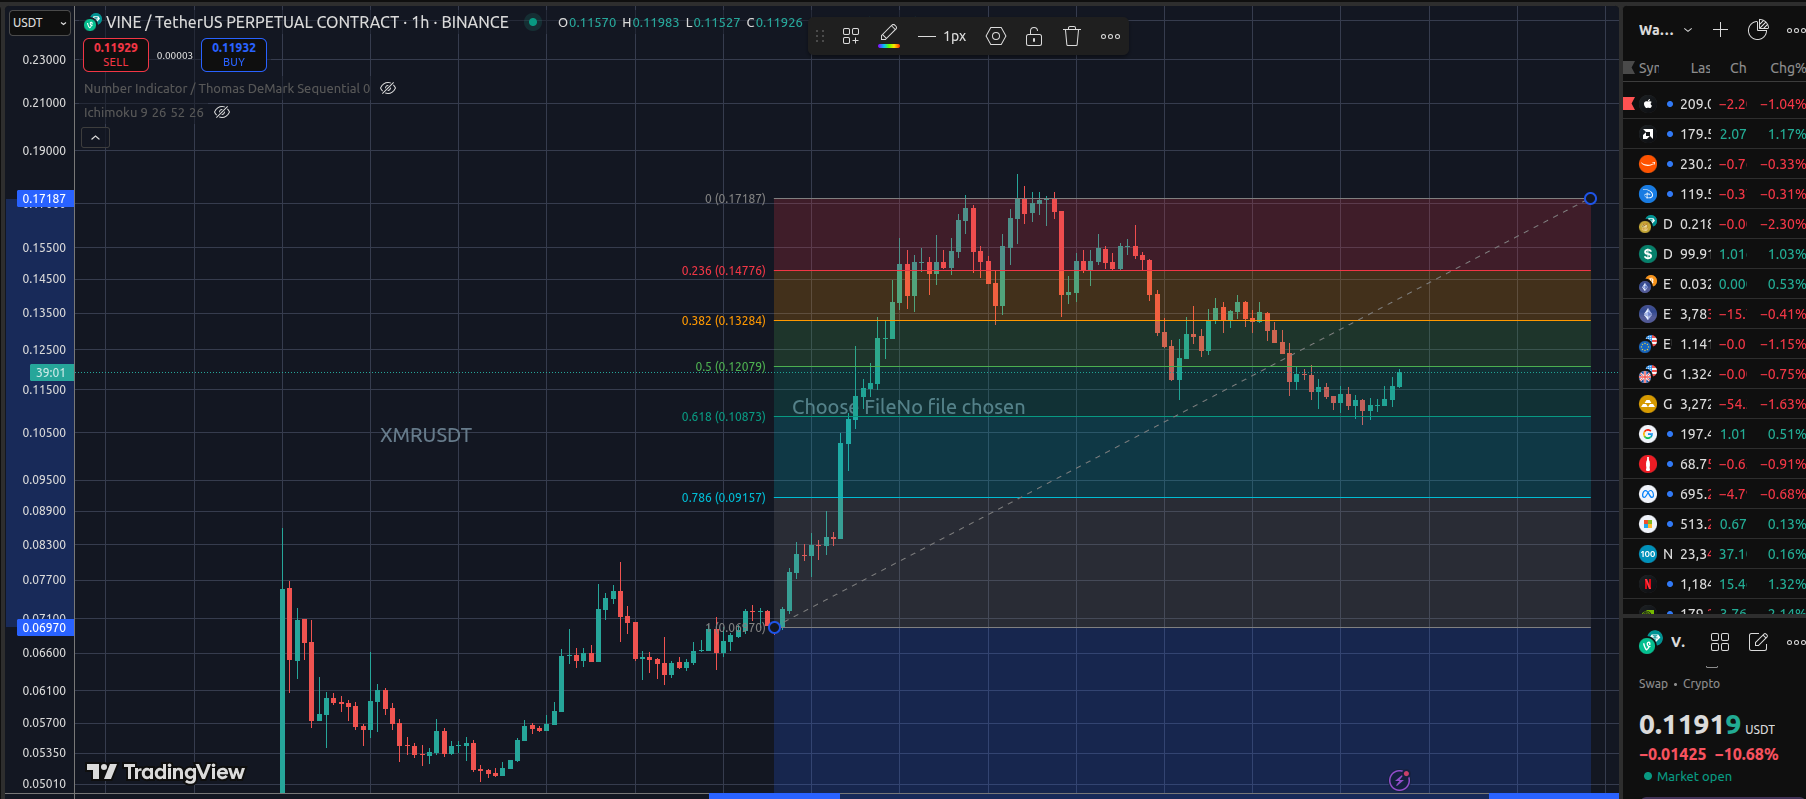
Task: Click the 0.382 (0.13284) Fibonacci label
Action: pos(723,321)
